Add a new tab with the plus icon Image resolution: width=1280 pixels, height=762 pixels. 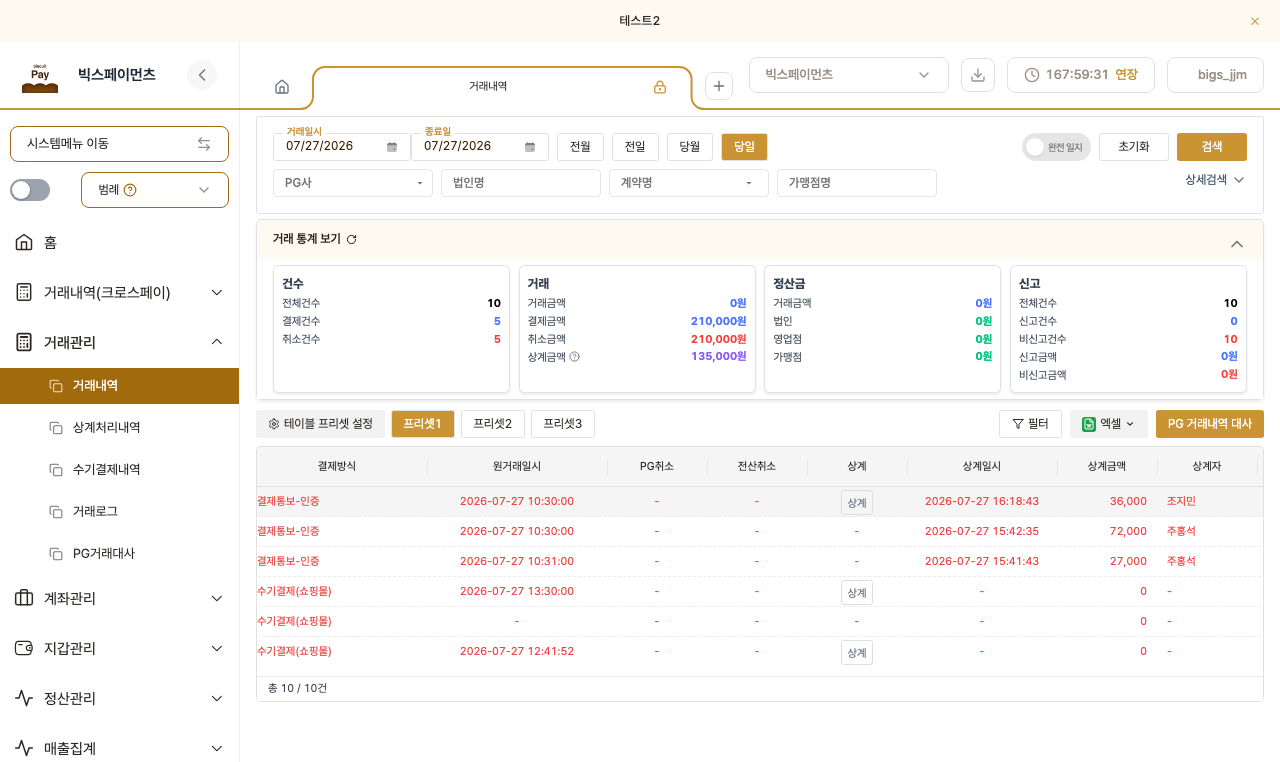point(719,86)
